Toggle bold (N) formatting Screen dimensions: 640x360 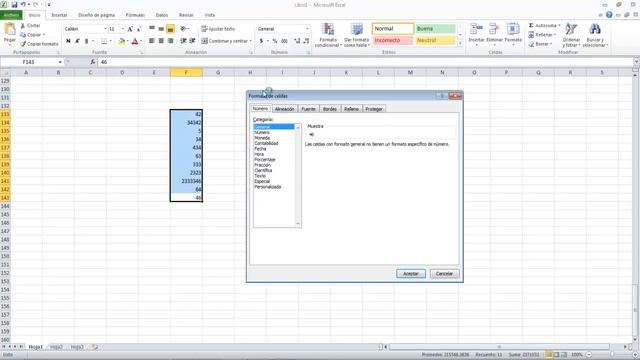pos(68,41)
